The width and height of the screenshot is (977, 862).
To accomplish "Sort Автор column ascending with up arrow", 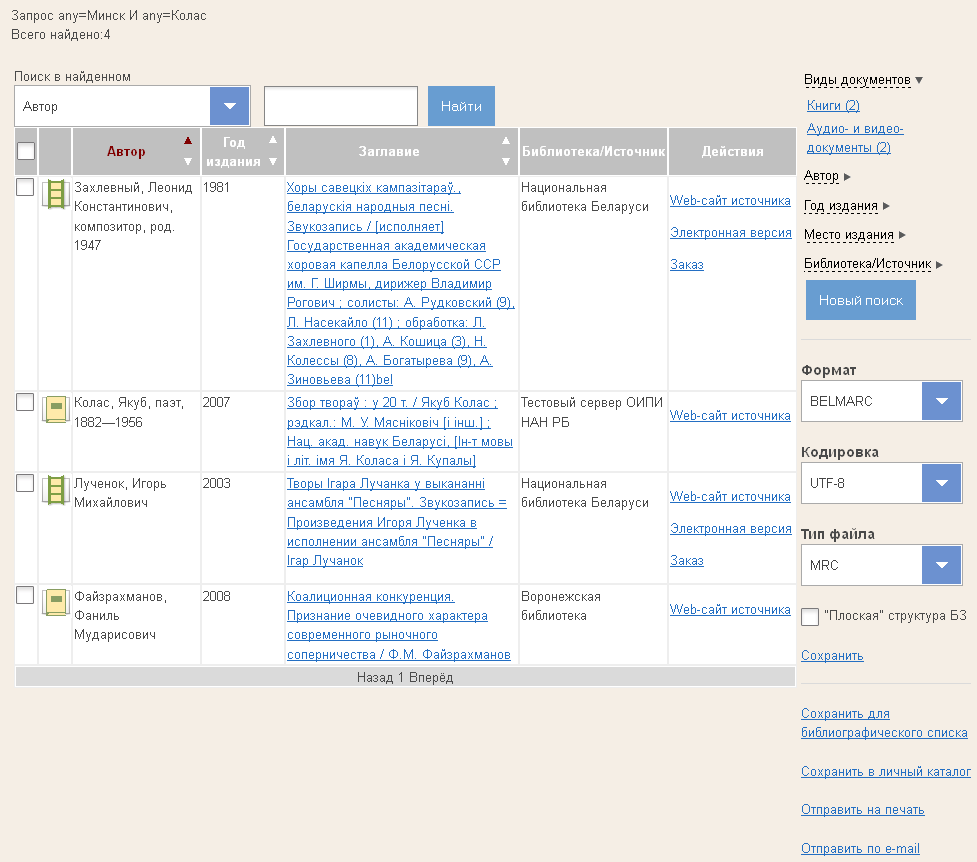I will [x=188, y=141].
